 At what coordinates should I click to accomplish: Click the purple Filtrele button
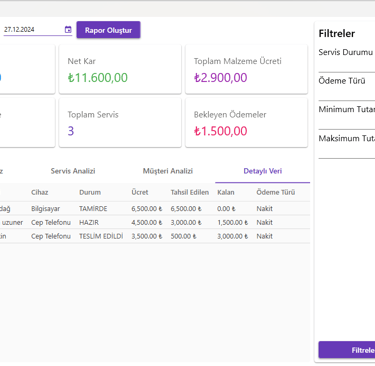[x=347, y=350]
